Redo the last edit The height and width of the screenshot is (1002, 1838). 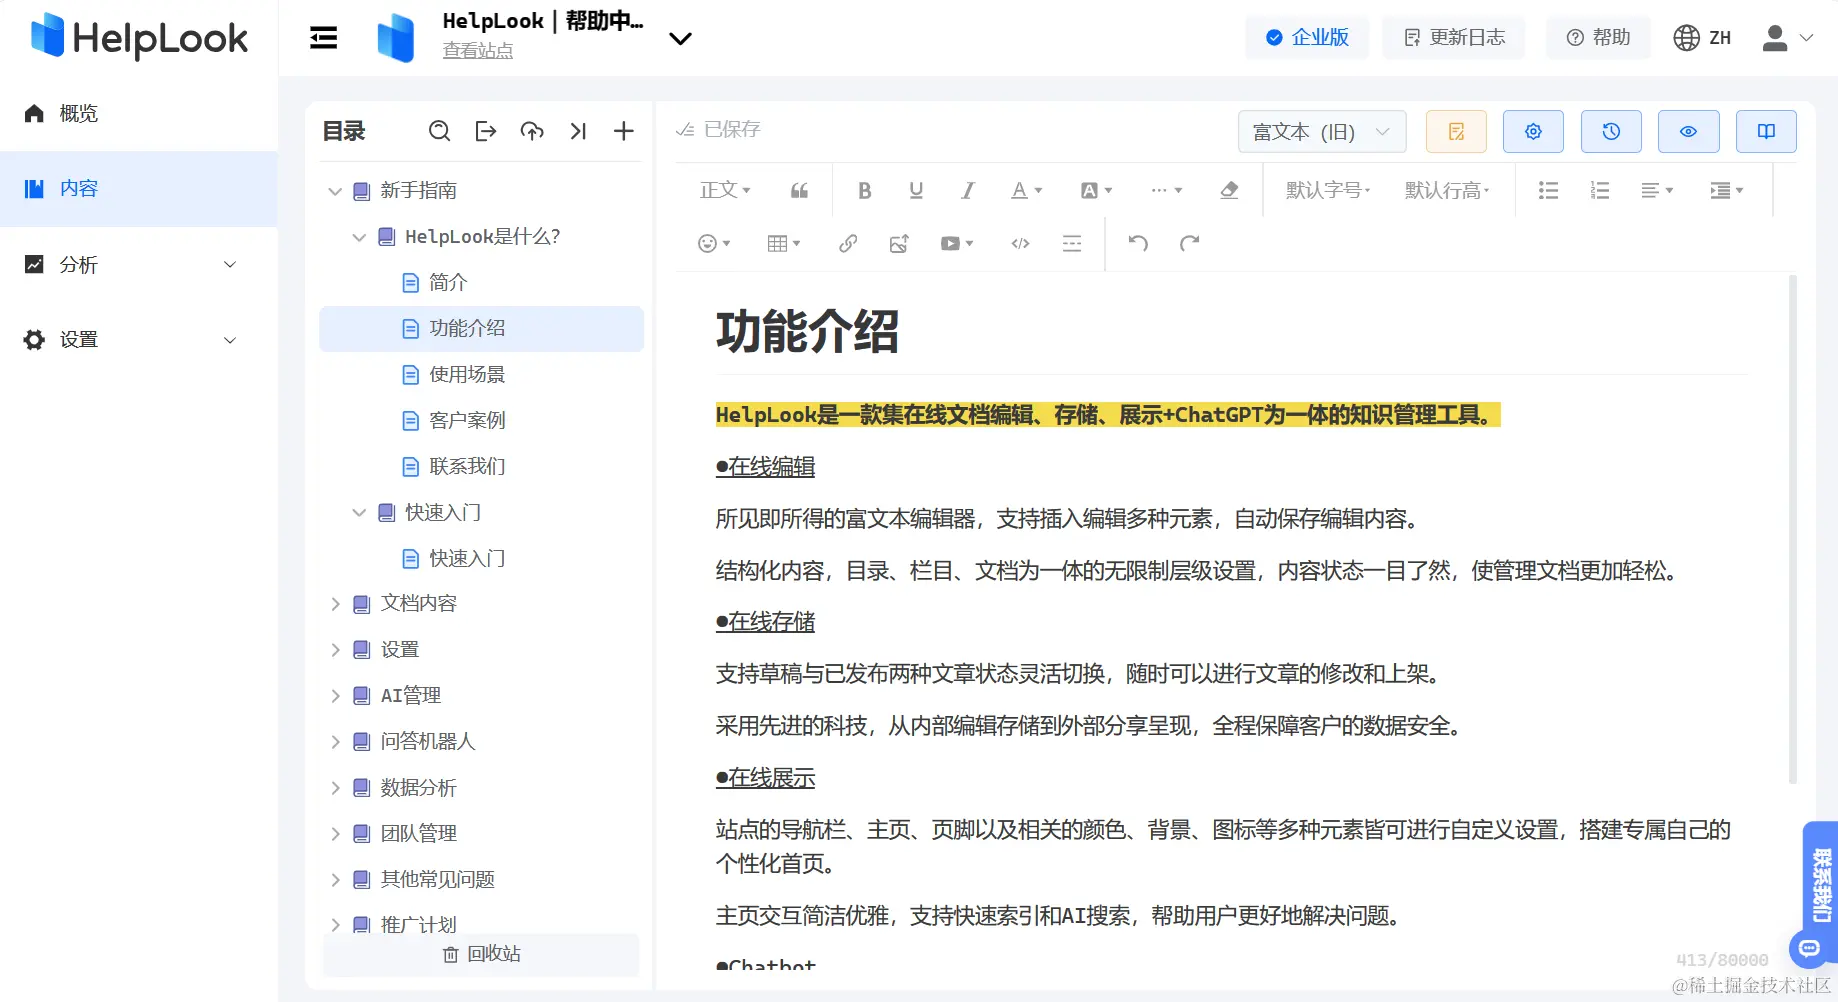click(x=1189, y=243)
